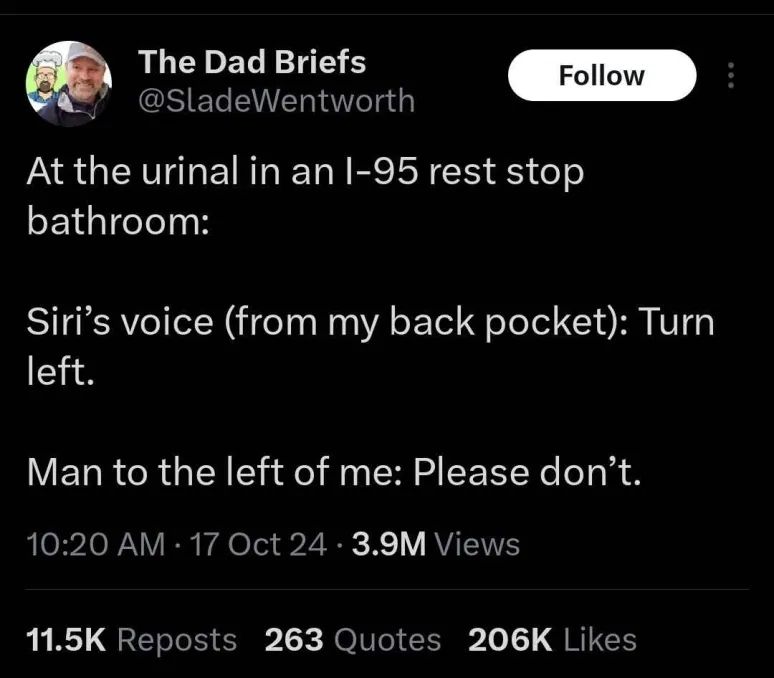Open the 11.5K reposts number
Image resolution: width=774 pixels, height=678 pixels.
[x=66, y=640]
